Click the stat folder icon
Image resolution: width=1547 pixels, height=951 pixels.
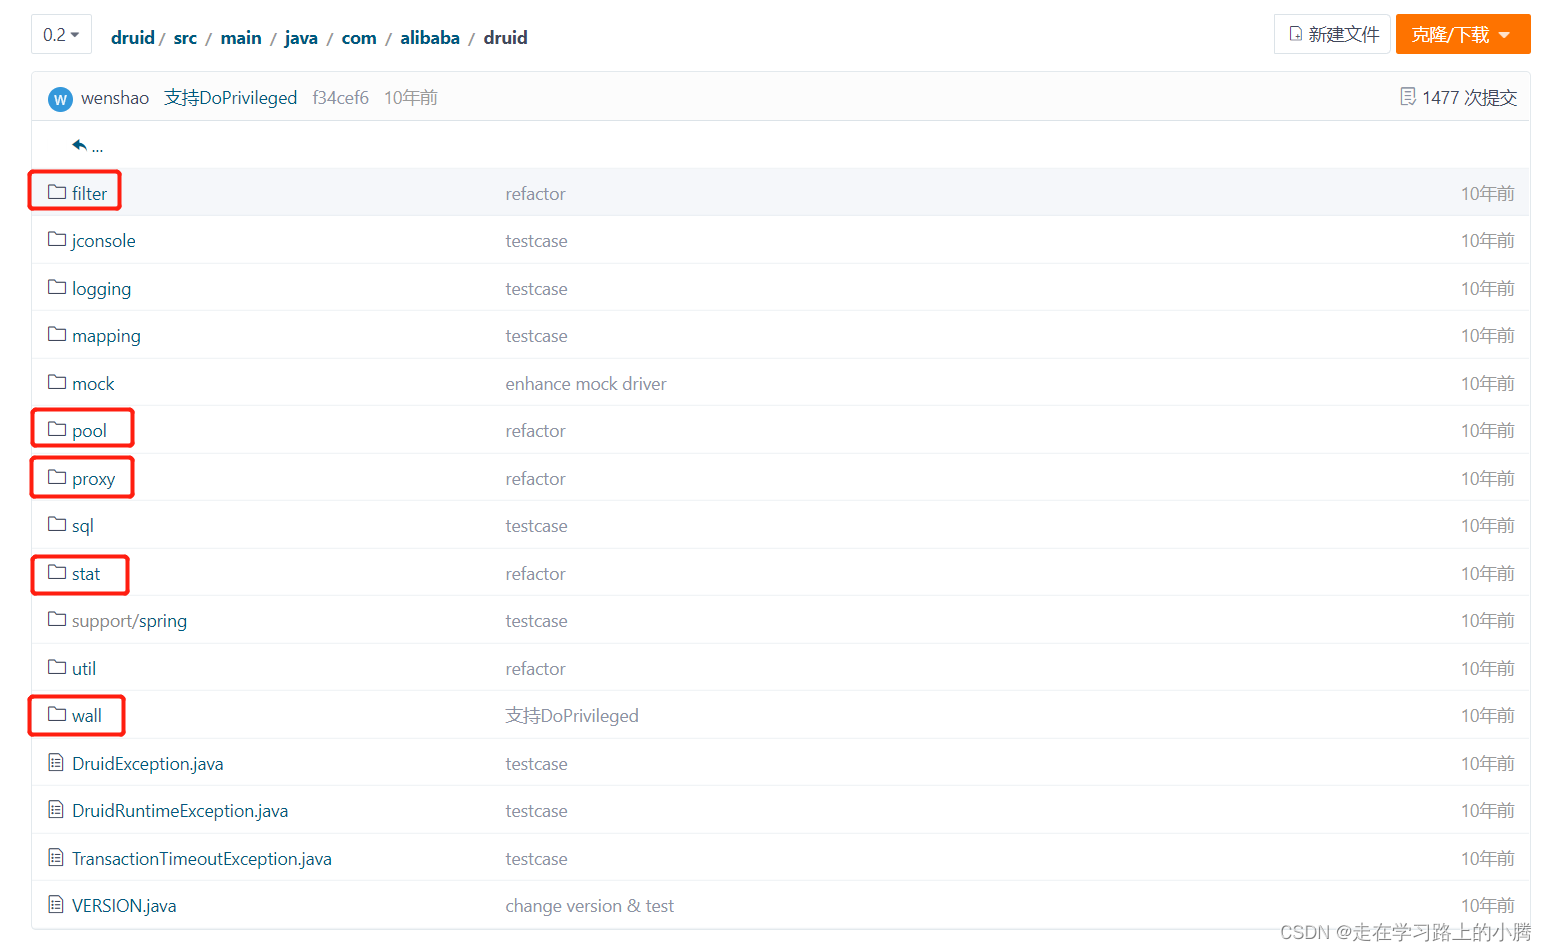[x=57, y=572]
